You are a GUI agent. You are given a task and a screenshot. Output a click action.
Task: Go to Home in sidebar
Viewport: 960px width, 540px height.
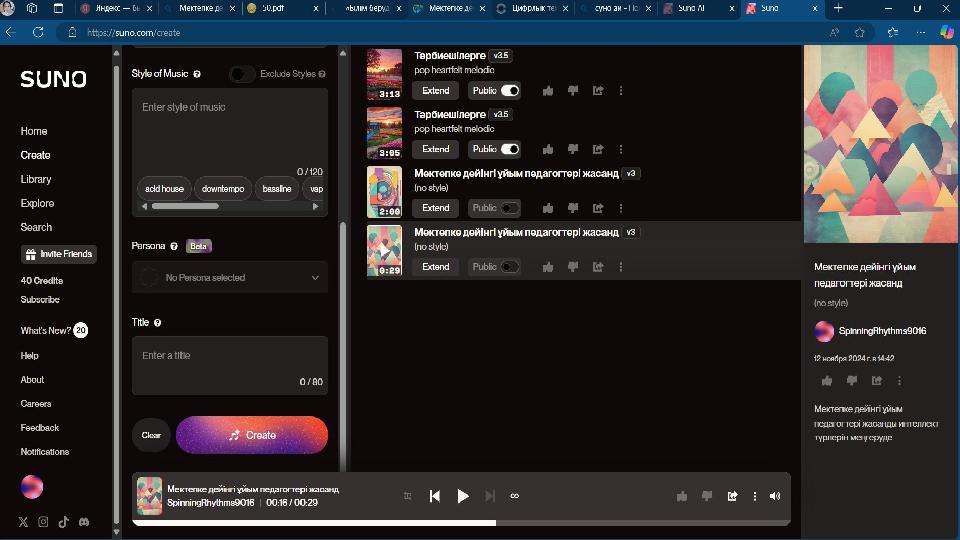34,131
